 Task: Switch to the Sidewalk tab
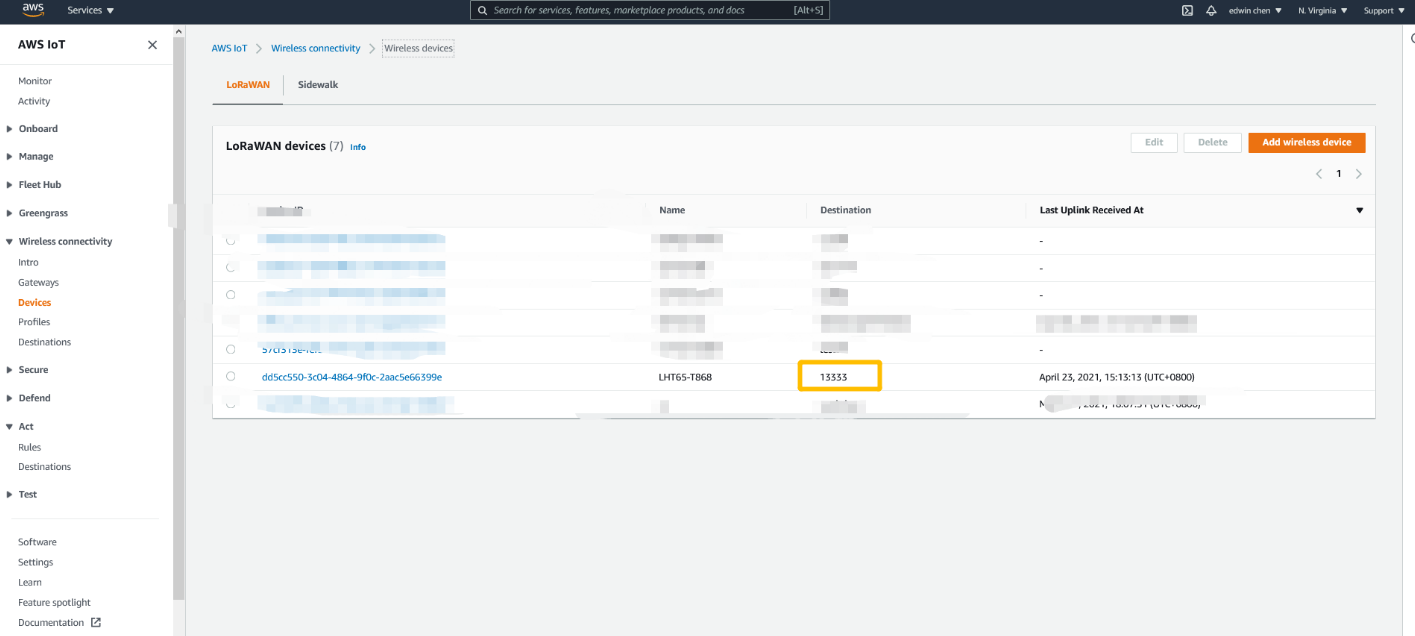(x=318, y=85)
